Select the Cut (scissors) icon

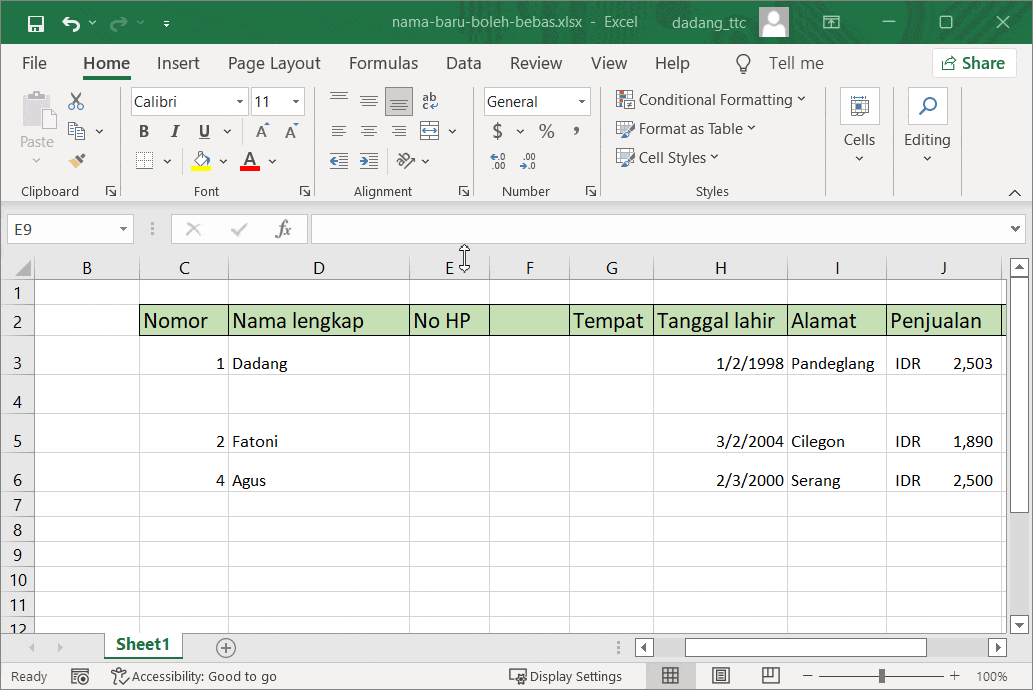point(75,101)
